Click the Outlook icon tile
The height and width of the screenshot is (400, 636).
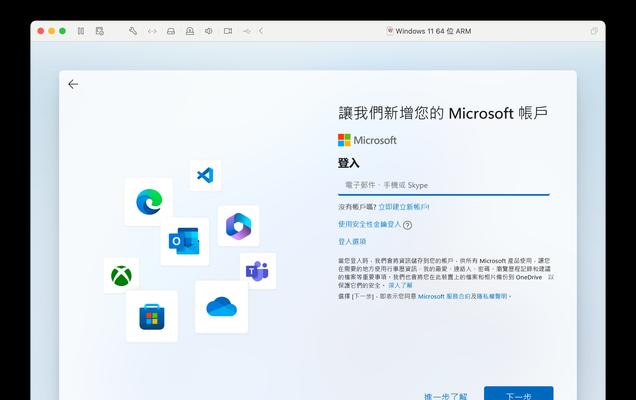185,241
